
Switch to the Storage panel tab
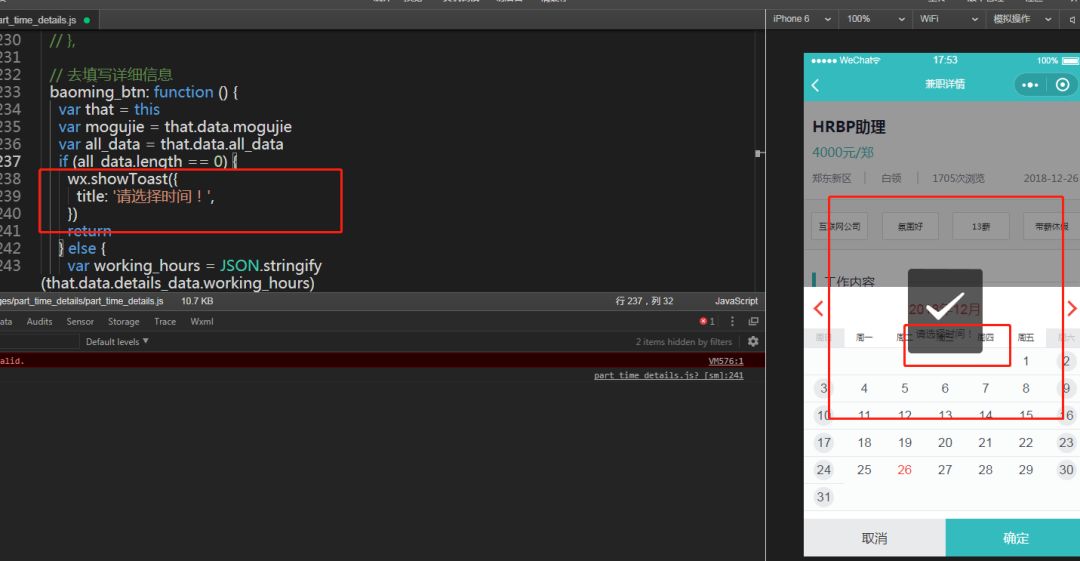pyautogui.click(x=123, y=322)
